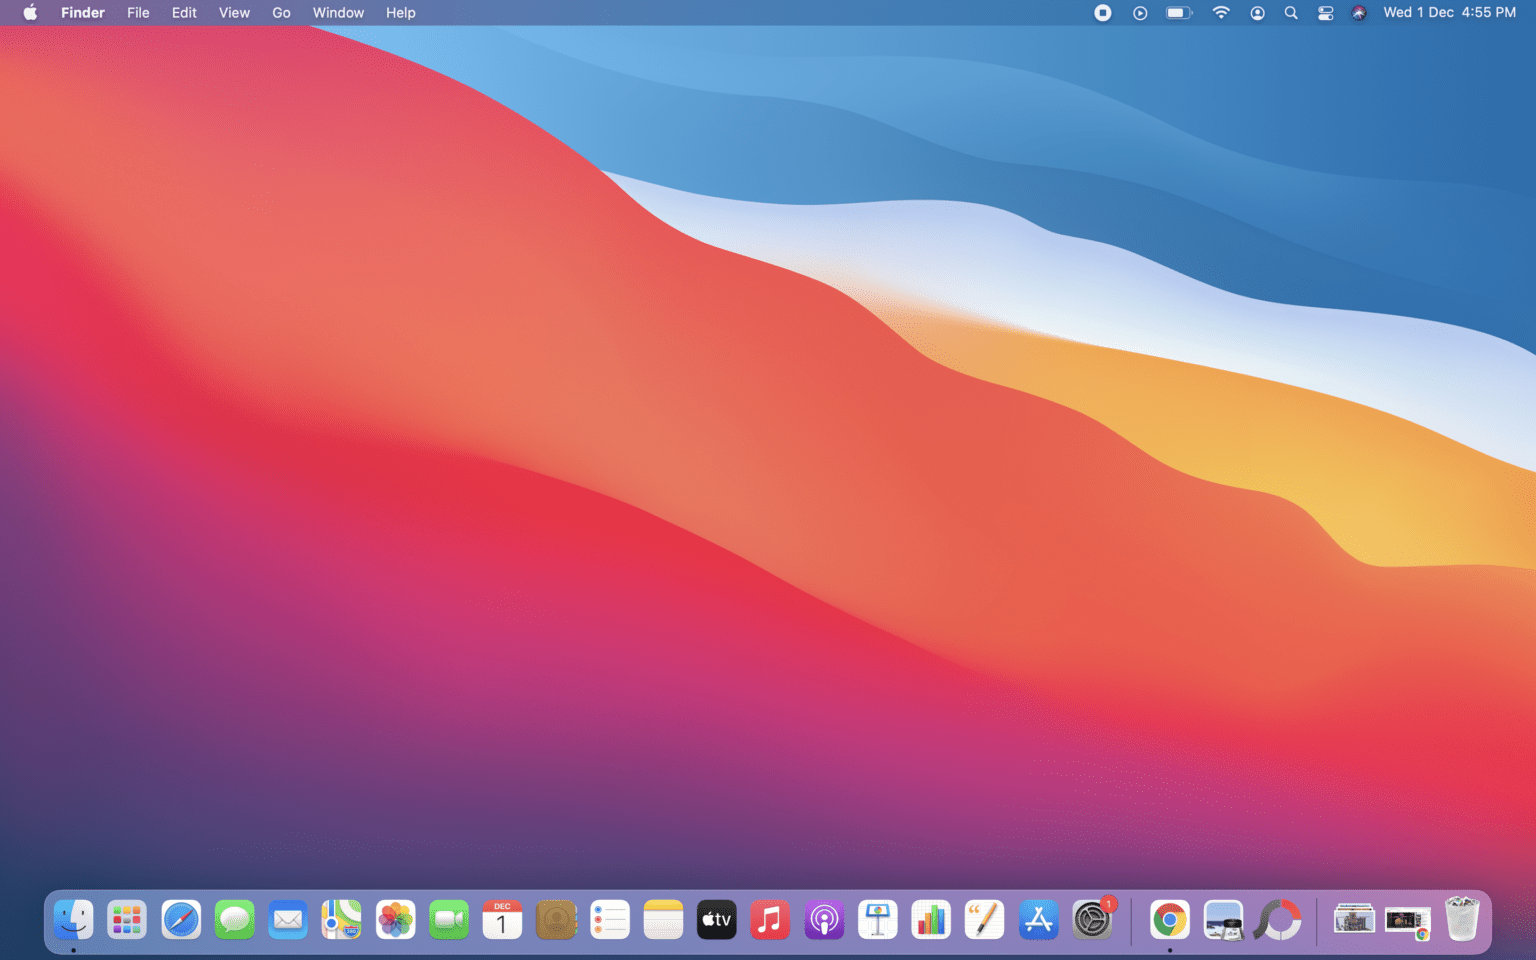Launch the Photos app
The image size is (1536, 960).
395,919
